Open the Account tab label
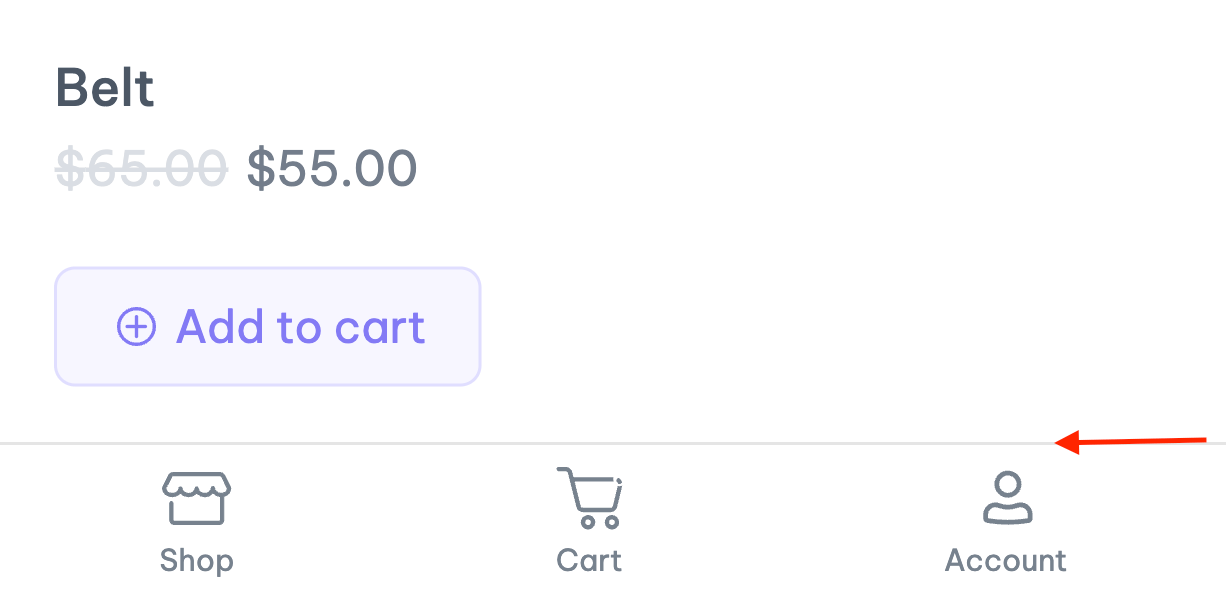Viewport: 1226px width, 596px height. tap(1006, 560)
